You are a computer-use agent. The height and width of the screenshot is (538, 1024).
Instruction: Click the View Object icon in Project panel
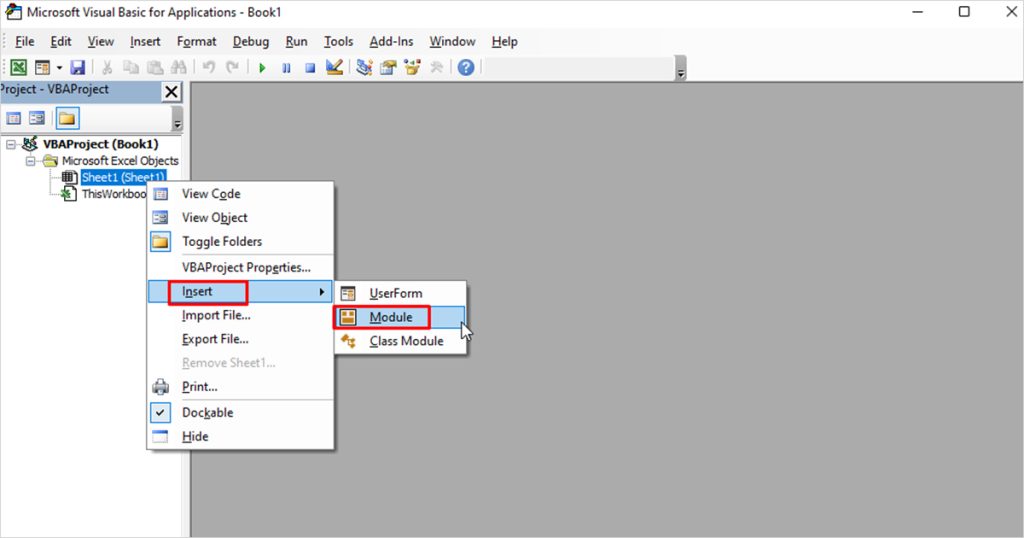click(x=37, y=118)
